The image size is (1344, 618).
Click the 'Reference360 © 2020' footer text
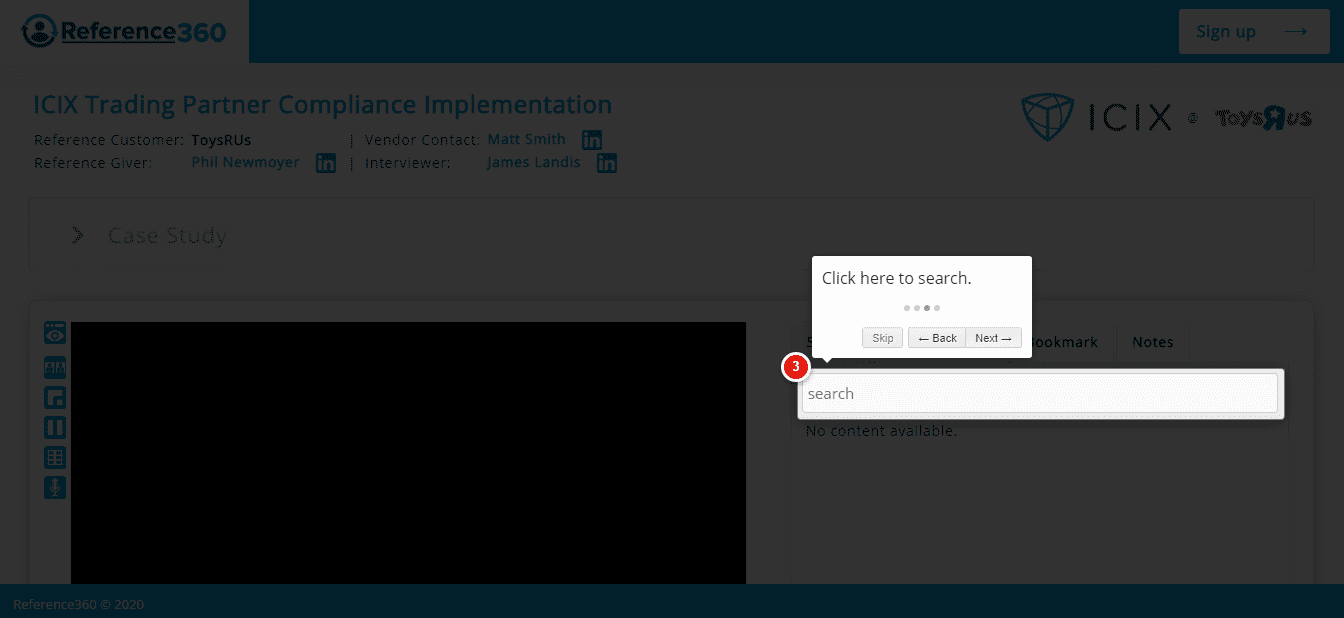coord(79,604)
